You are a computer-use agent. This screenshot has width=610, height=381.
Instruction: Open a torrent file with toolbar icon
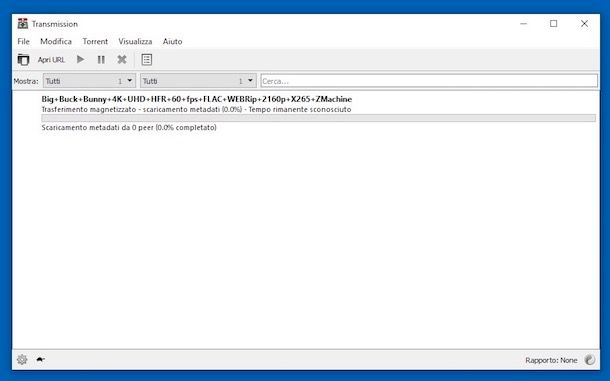click(x=23, y=60)
